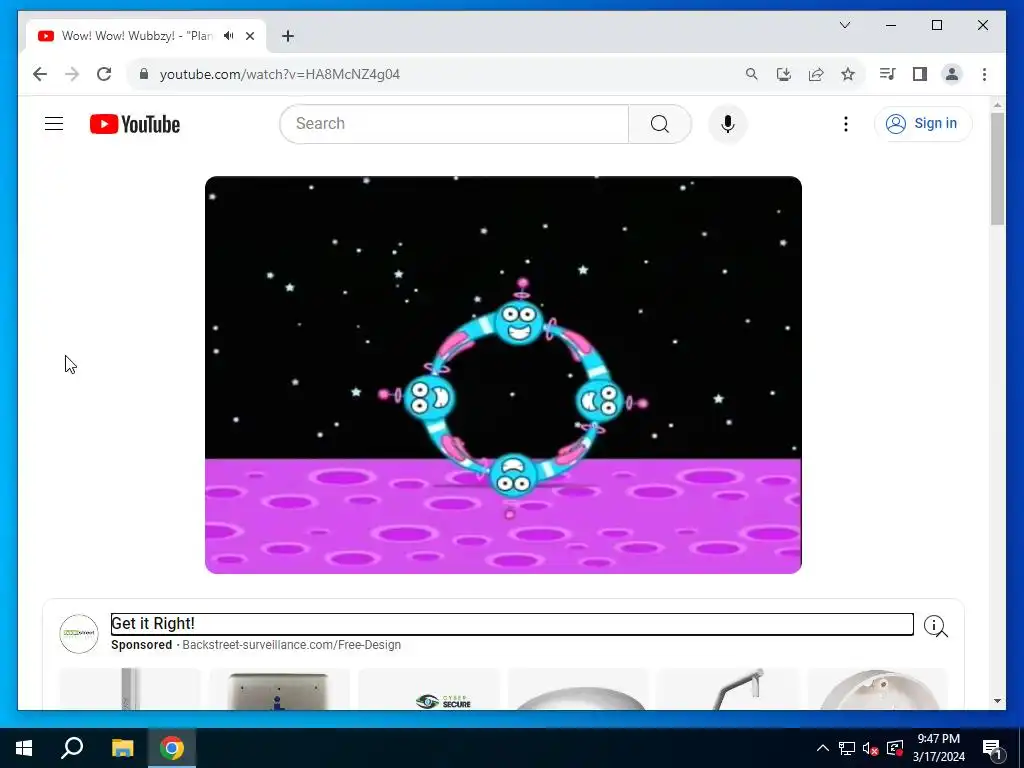The height and width of the screenshot is (768, 1024).
Task: View site info via padlock icon
Action: (144, 74)
